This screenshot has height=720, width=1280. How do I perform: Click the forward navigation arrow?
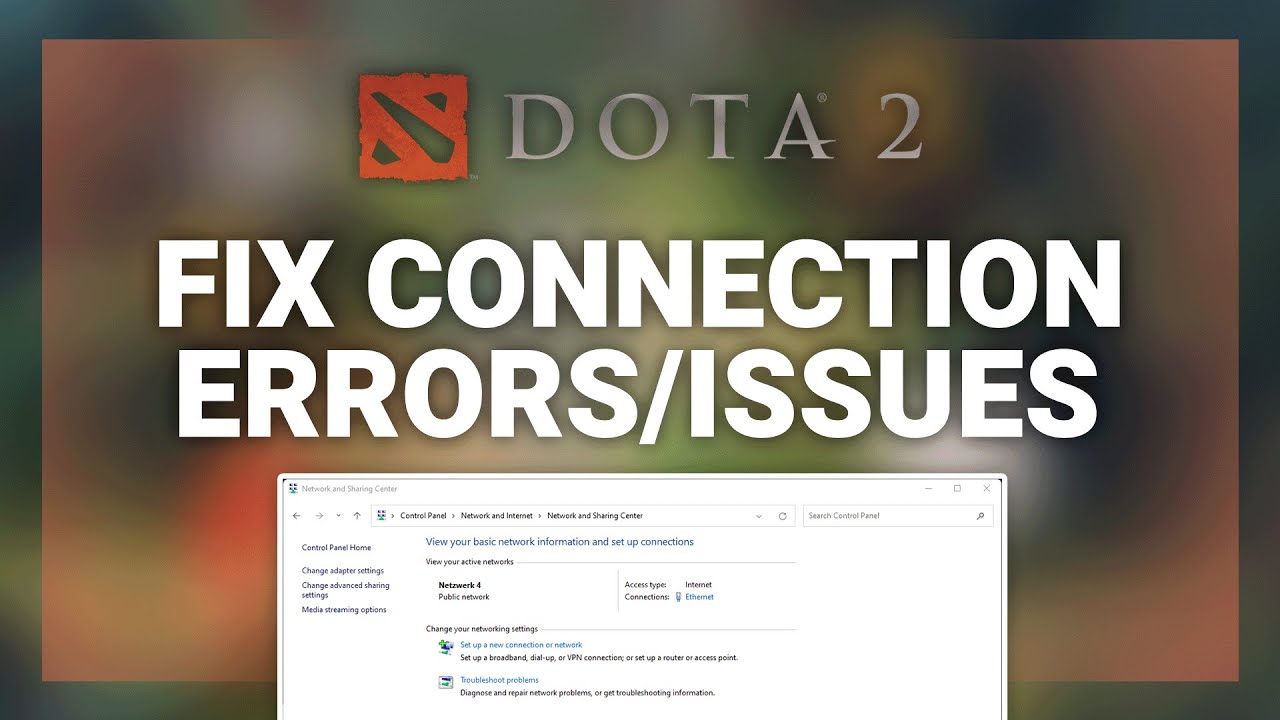pyautogui.click(x=319, y=516)
